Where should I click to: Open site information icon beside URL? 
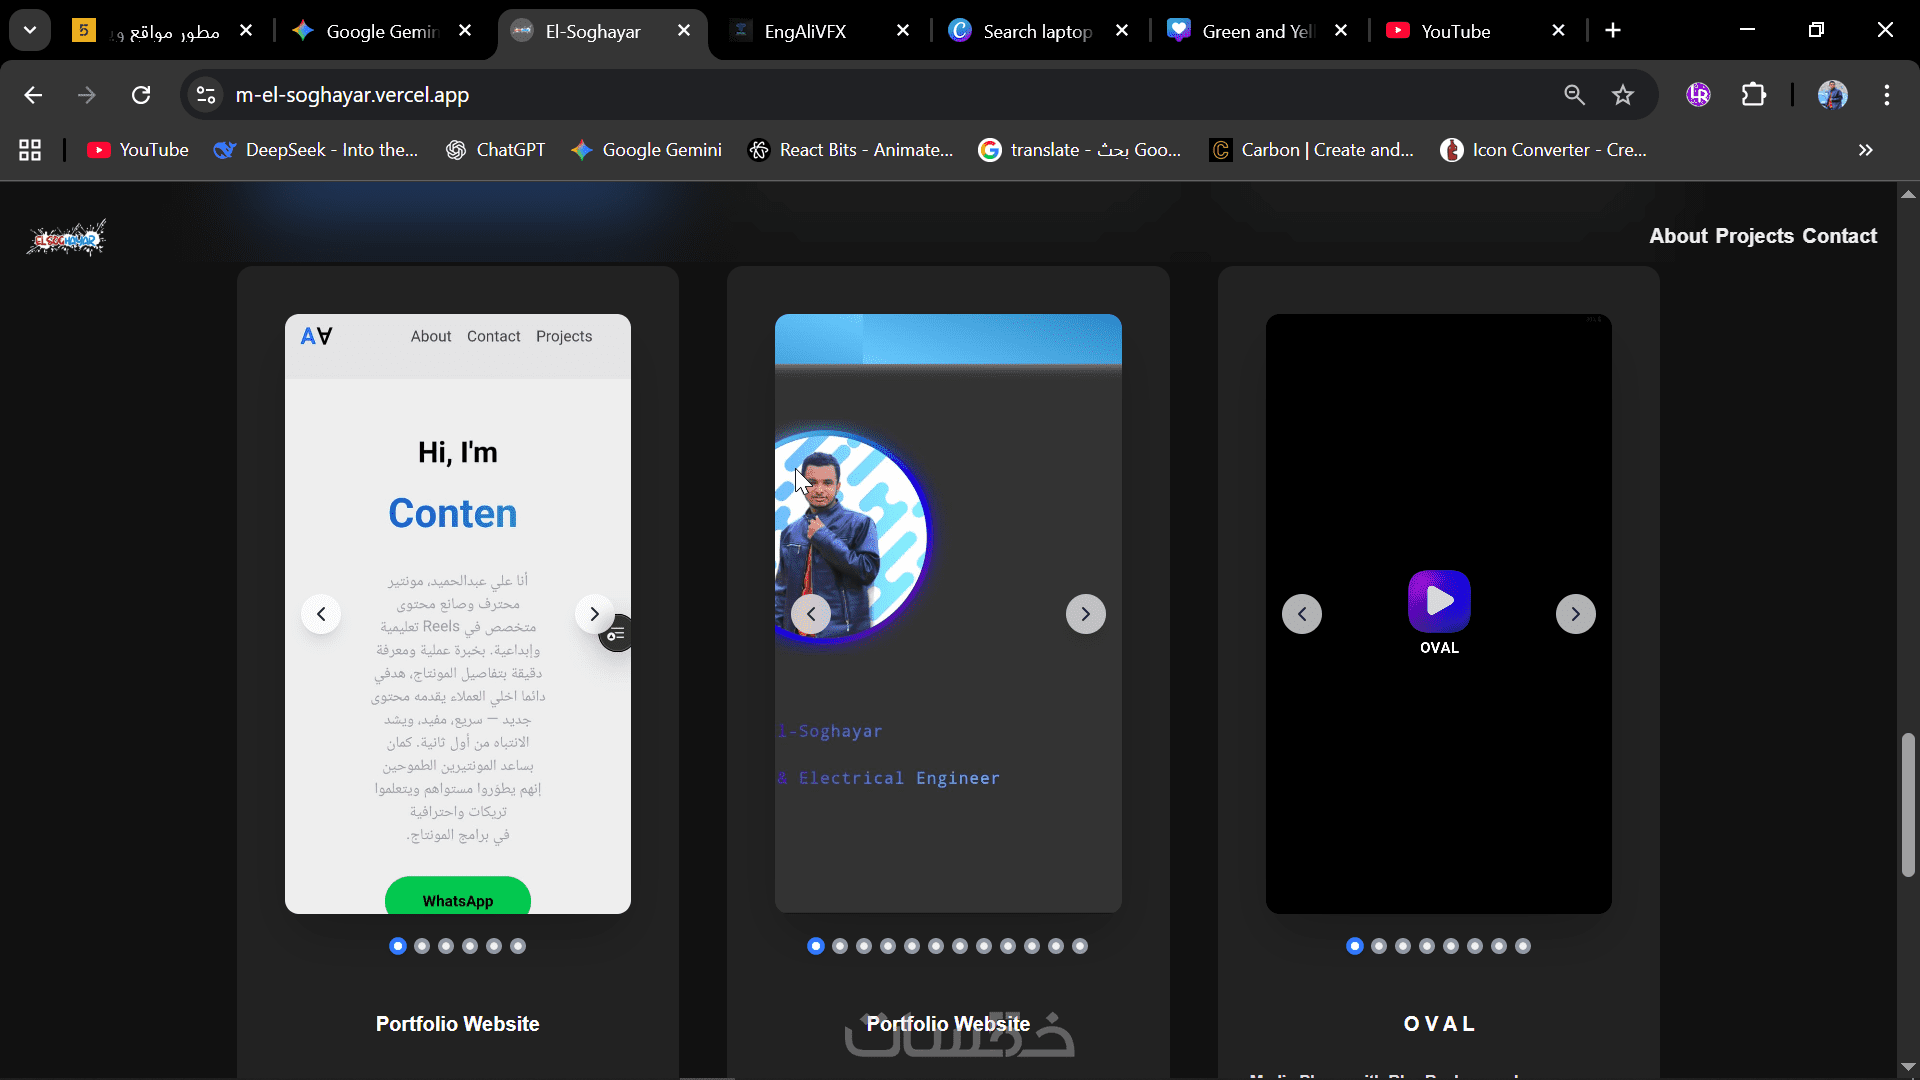(x=206, y=95)
